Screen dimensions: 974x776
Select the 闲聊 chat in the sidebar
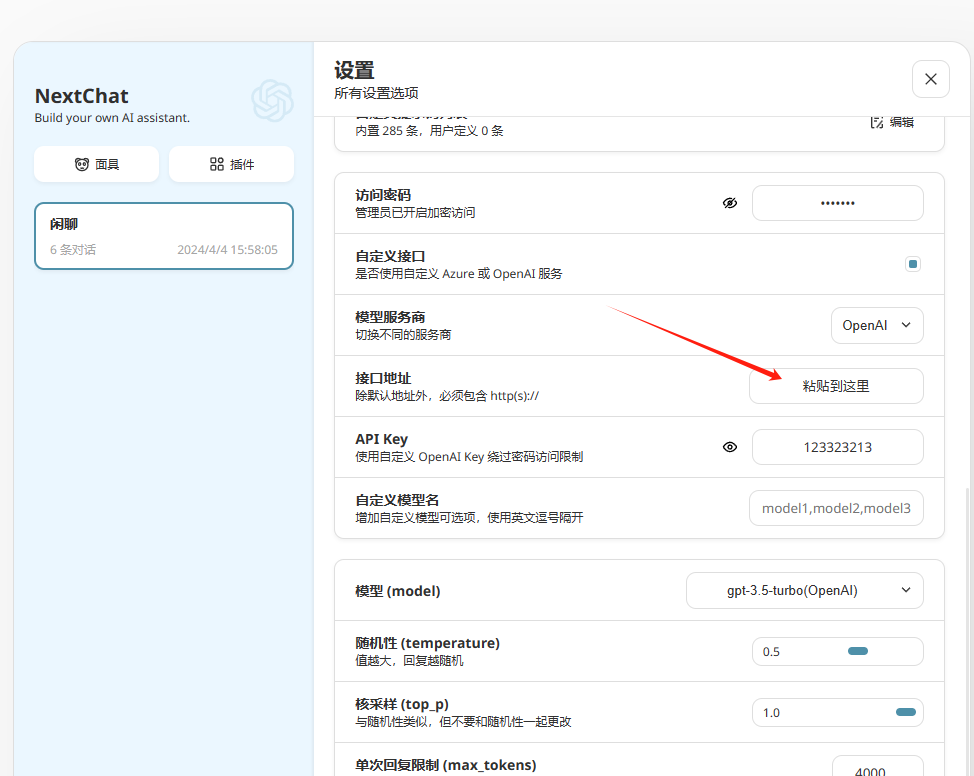click(x=164, y=236)
